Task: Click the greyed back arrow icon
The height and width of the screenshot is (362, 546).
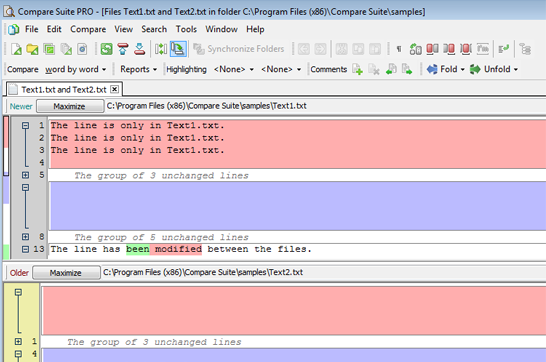Action: [x=304, y=49]
